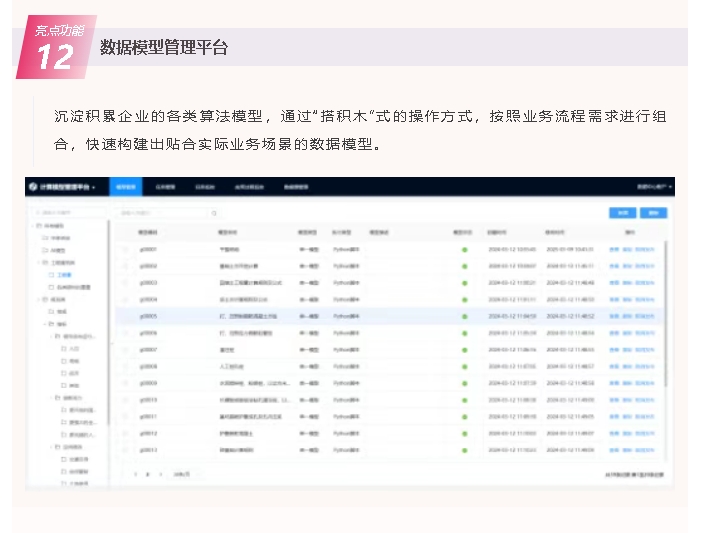Image resolution: width=701 pixels, height=533 pixels.
Task: Click the table's vertical scrollbar
Action: pos(667,300)
